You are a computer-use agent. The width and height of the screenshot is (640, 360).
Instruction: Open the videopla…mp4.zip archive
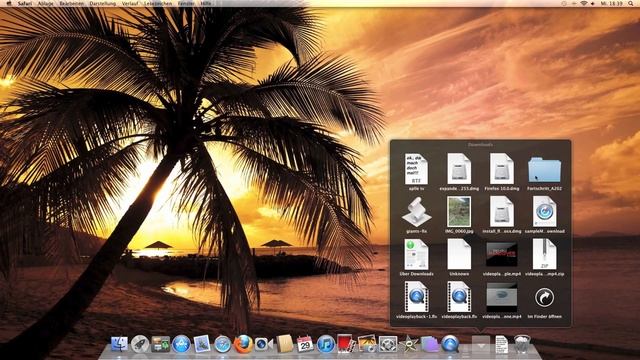pos(544,255)
